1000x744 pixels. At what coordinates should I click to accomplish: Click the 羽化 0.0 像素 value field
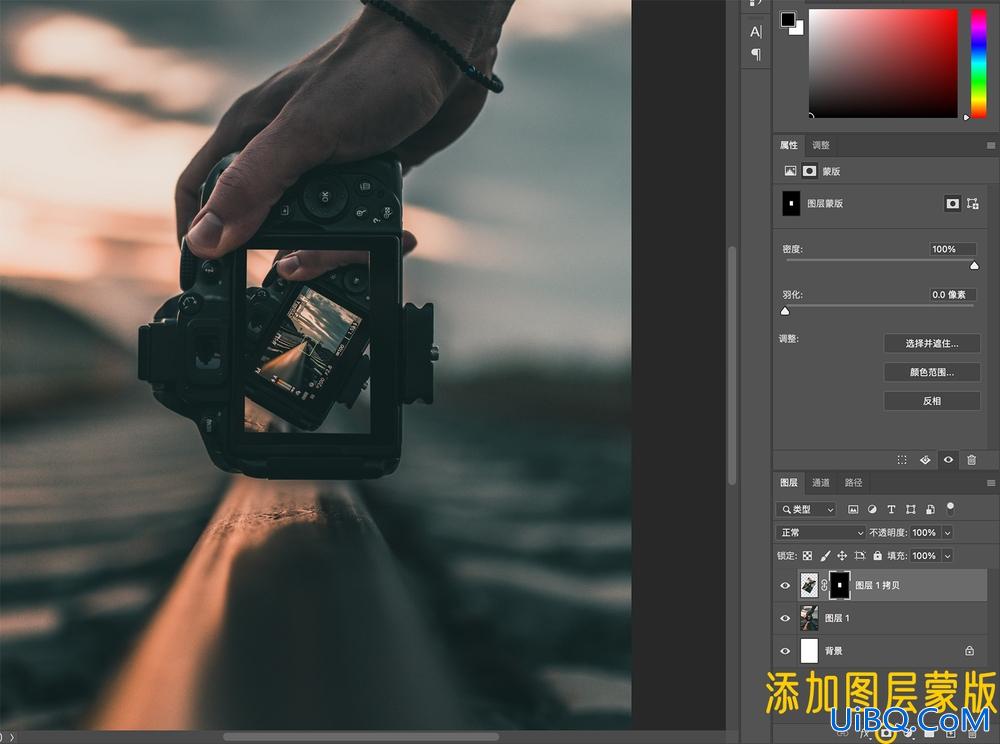953,295
